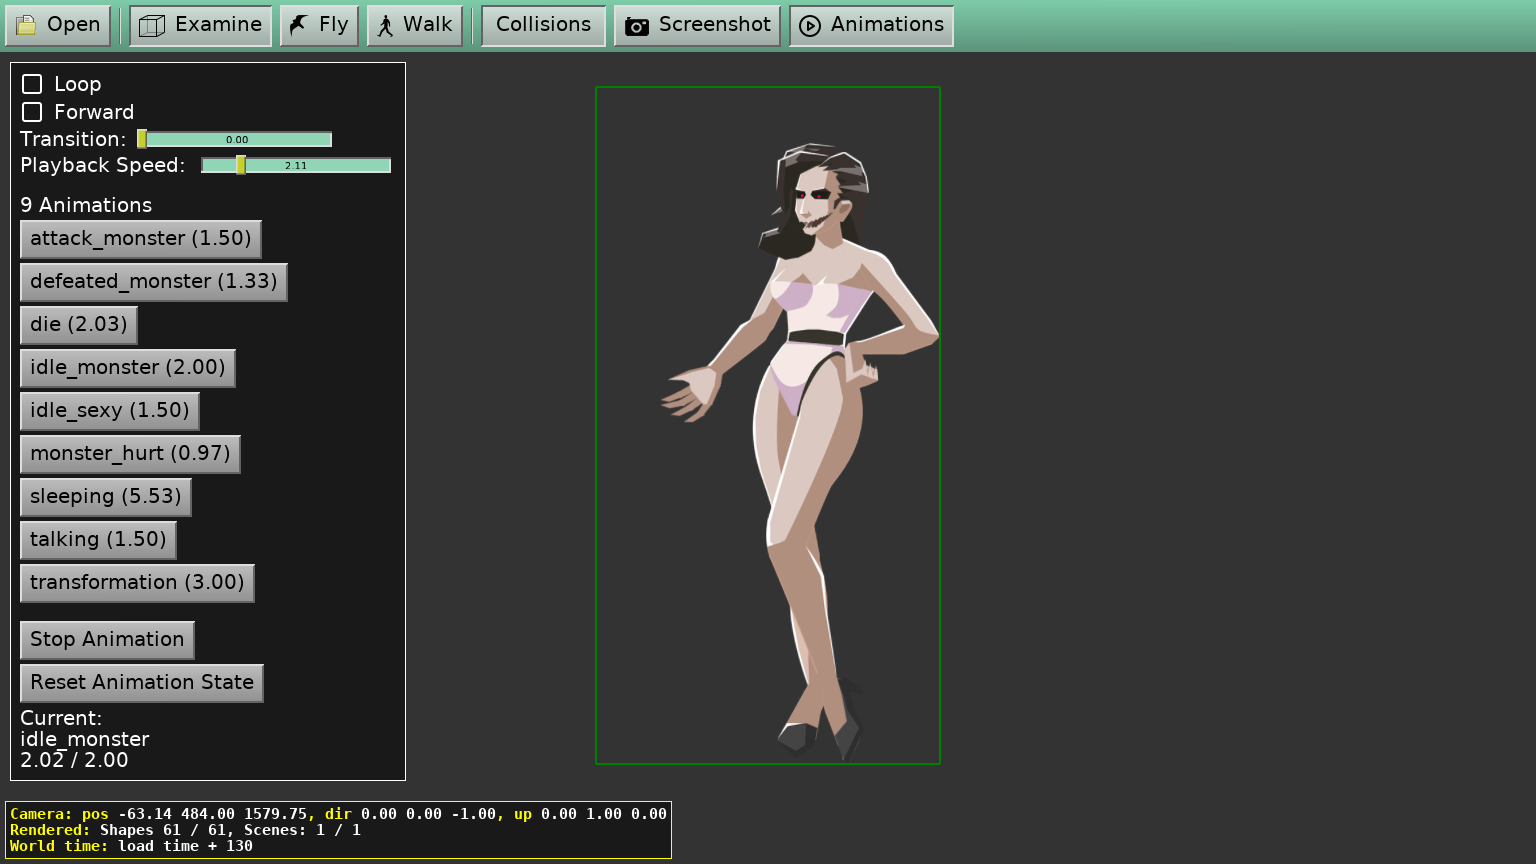Take a Screenshot with camera icon
Image resolution: width=1536 pixels, height=864 pixels.
637,26
